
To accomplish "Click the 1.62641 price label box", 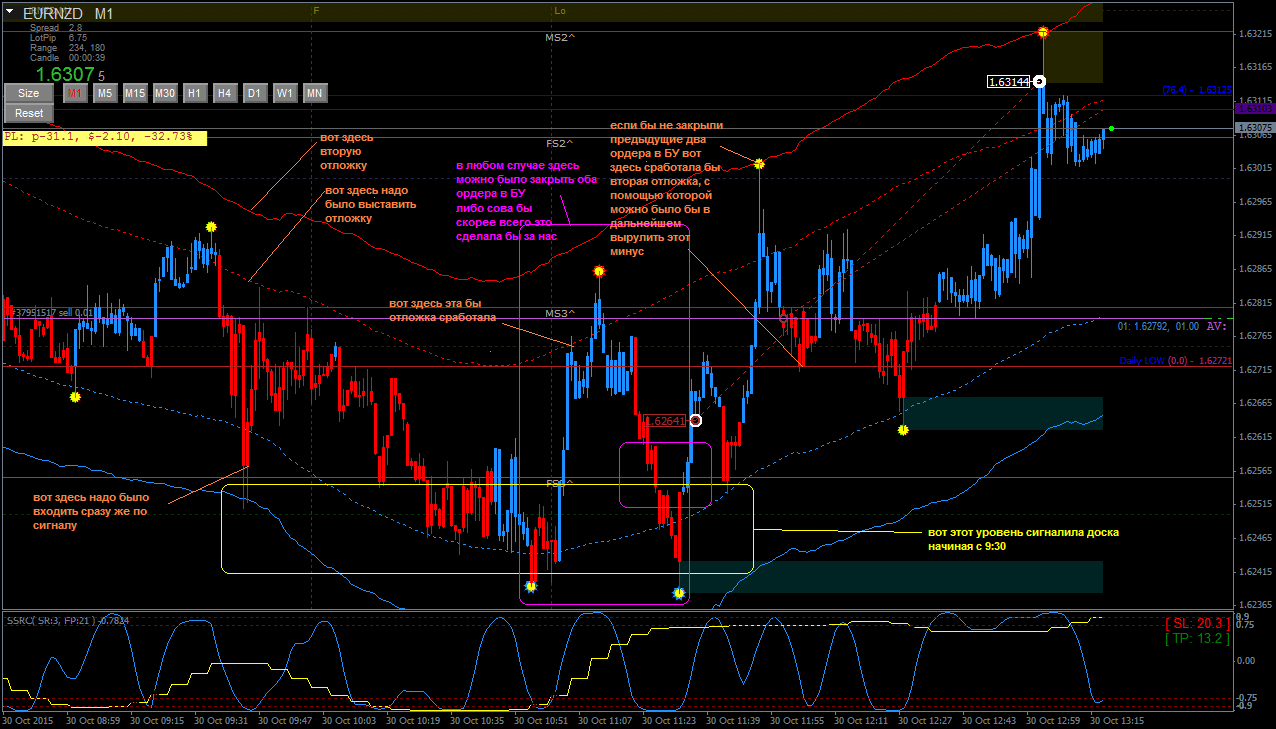I will click(x=664, y=422).
